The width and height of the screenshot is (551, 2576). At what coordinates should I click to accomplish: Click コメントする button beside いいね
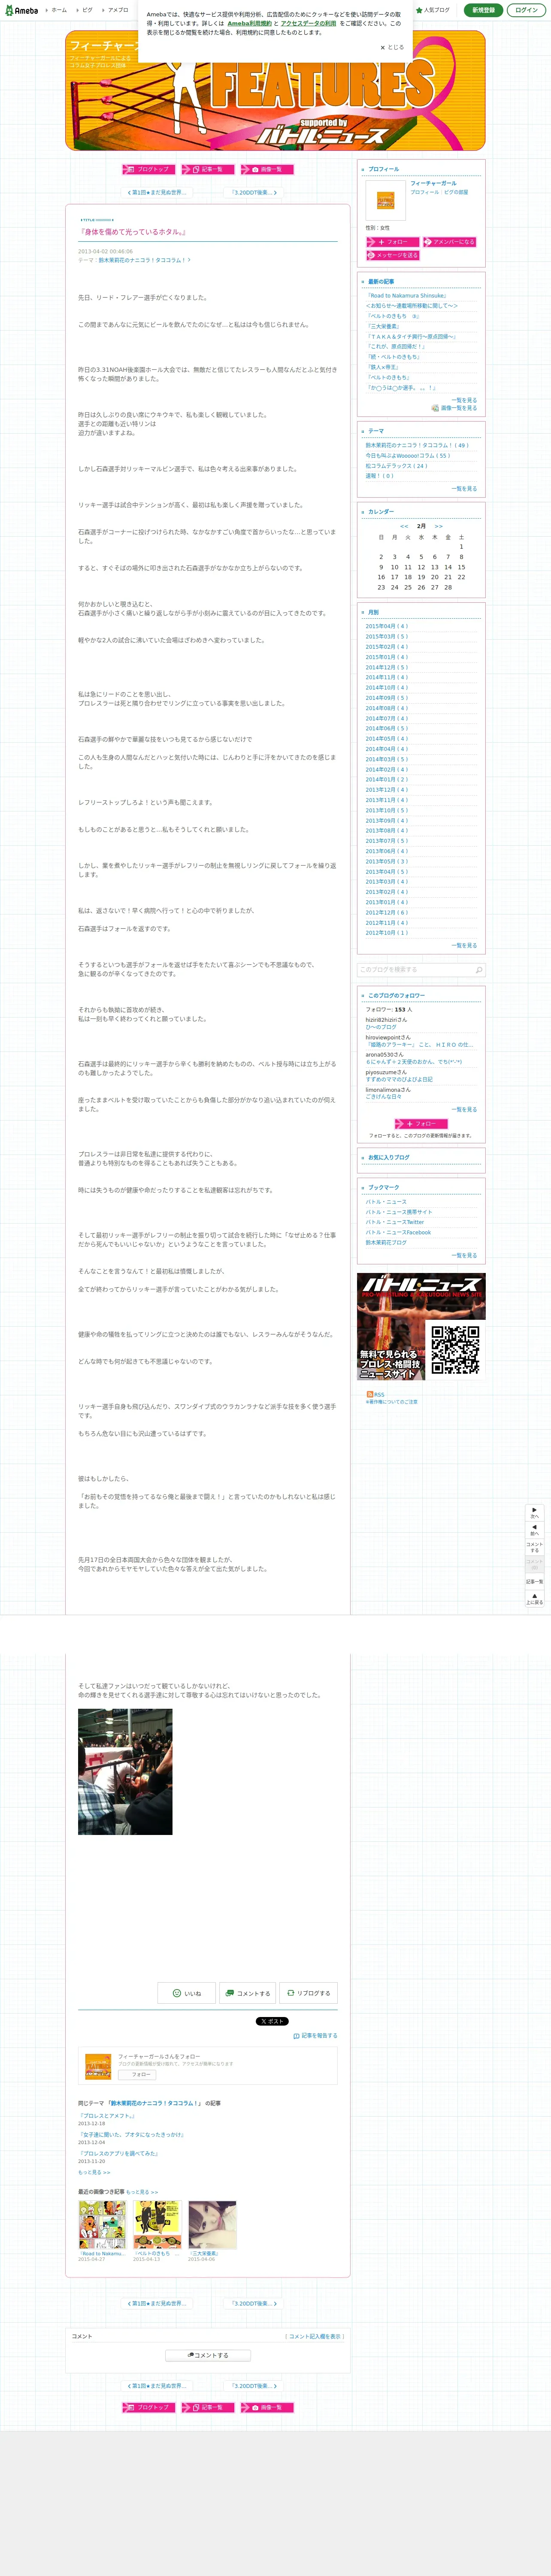point(247,1993)
